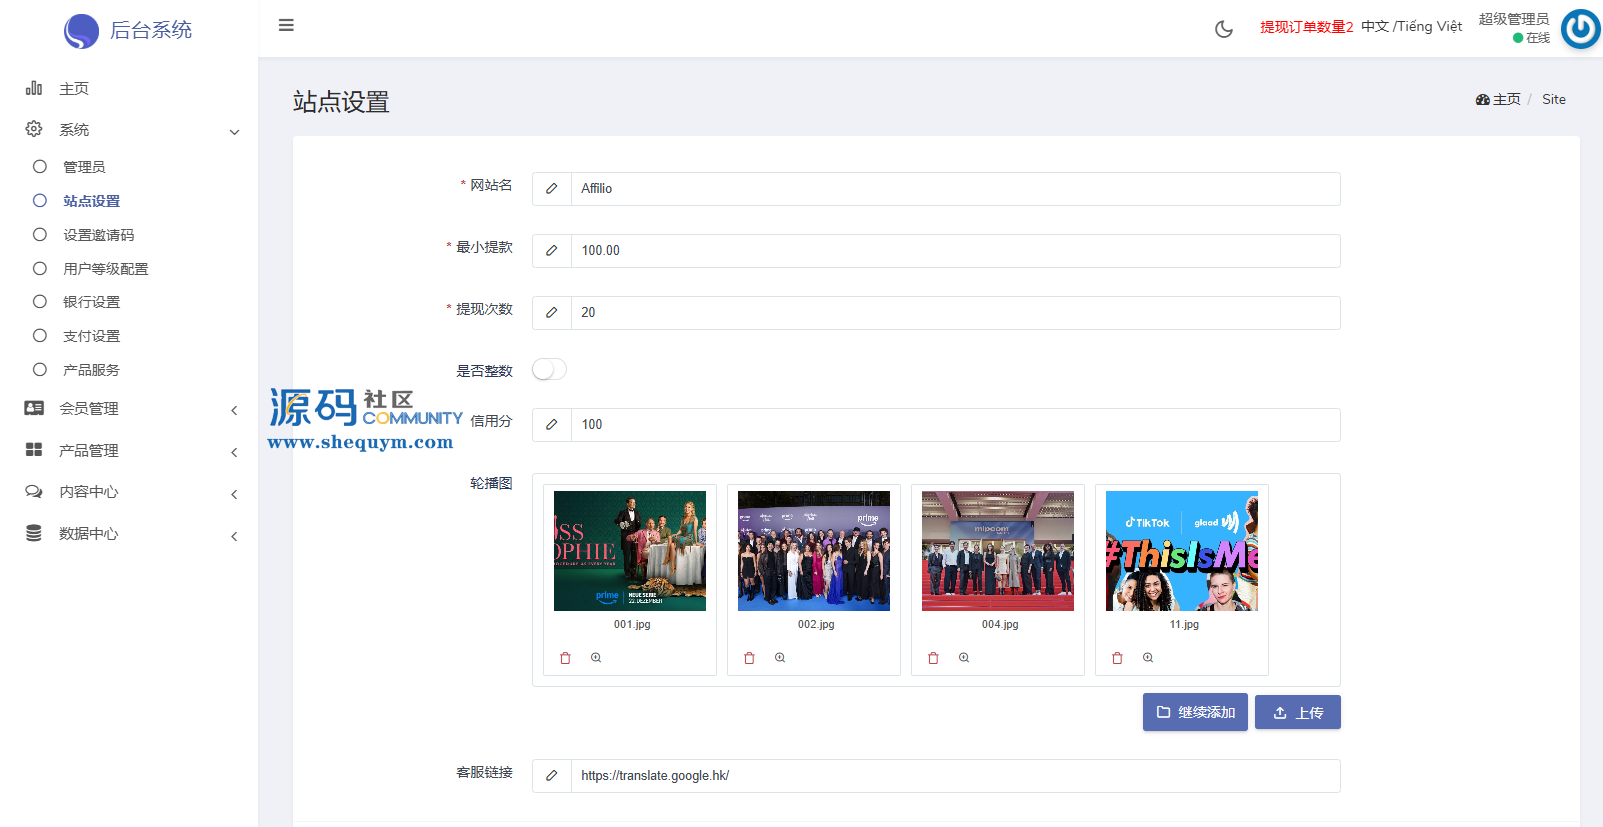Click the 内容中心 chat bubbles icon
Screen dimensions: 1603x827
click(34, 491)
